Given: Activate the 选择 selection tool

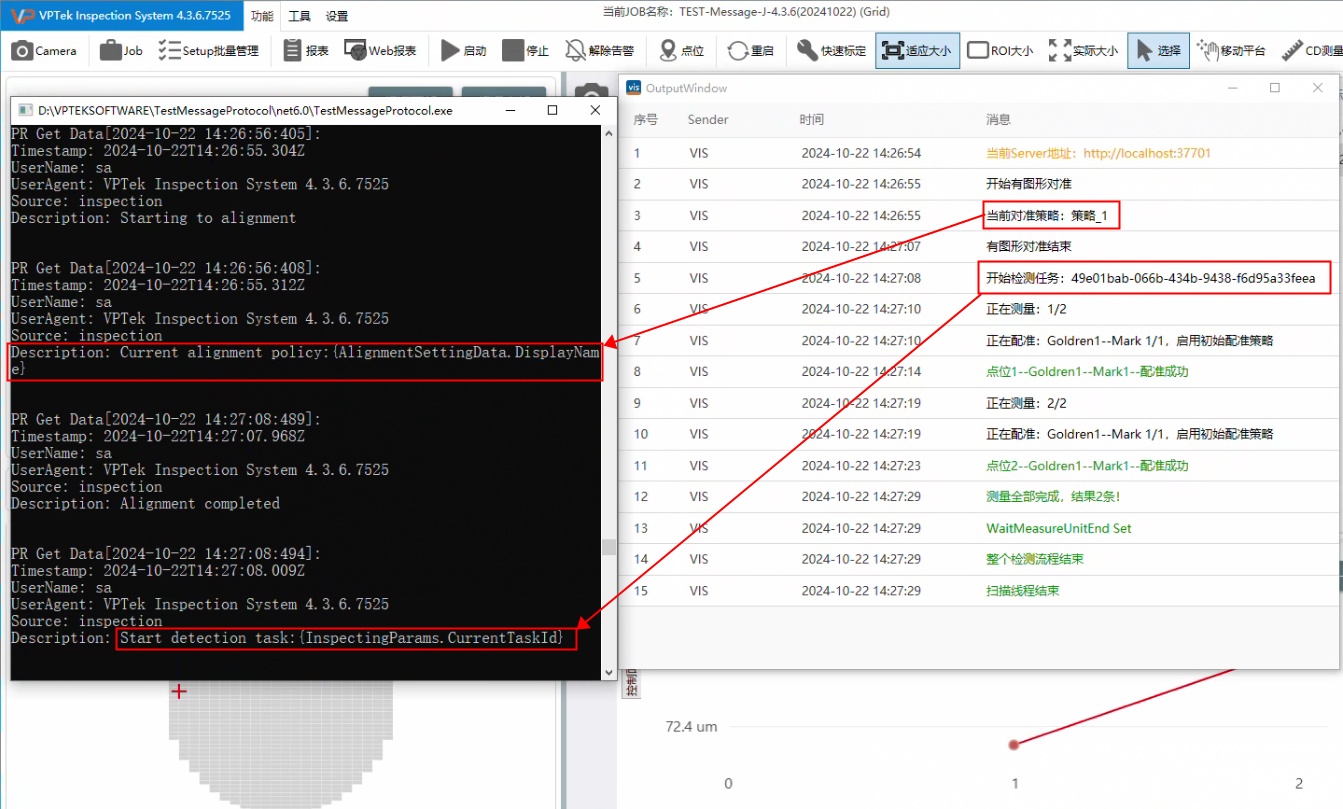Looking at the screenshot, I should click(x=1158, y=51).
